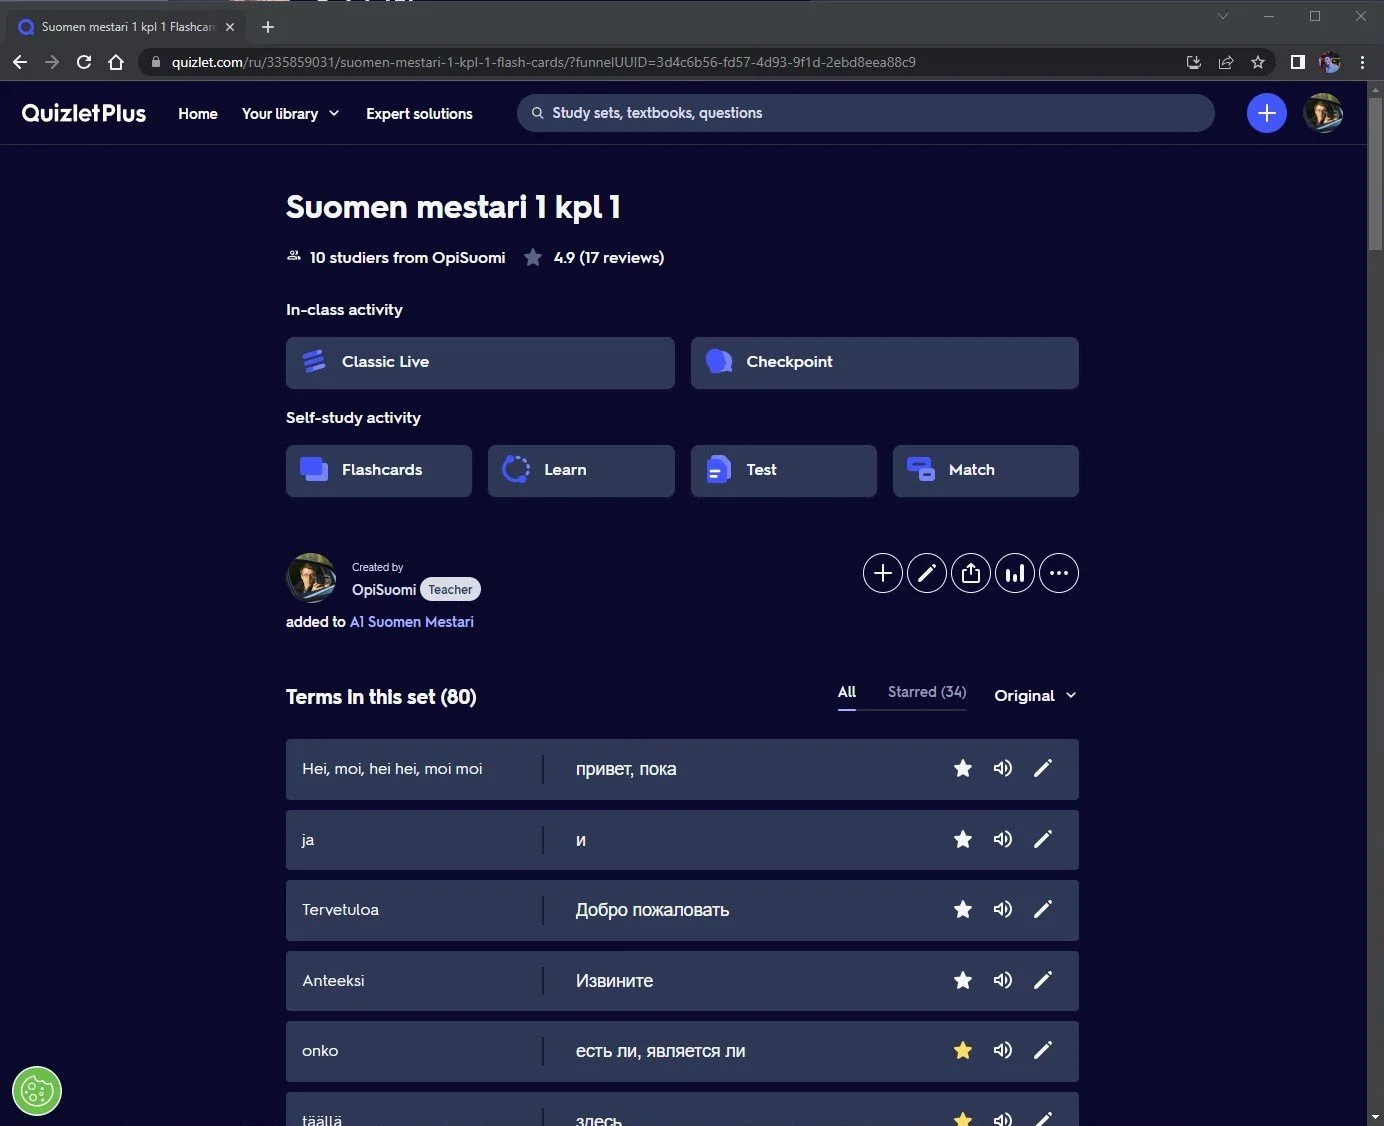Click the '10 studiers from OpiSuomi' text

tap(407, 258)
